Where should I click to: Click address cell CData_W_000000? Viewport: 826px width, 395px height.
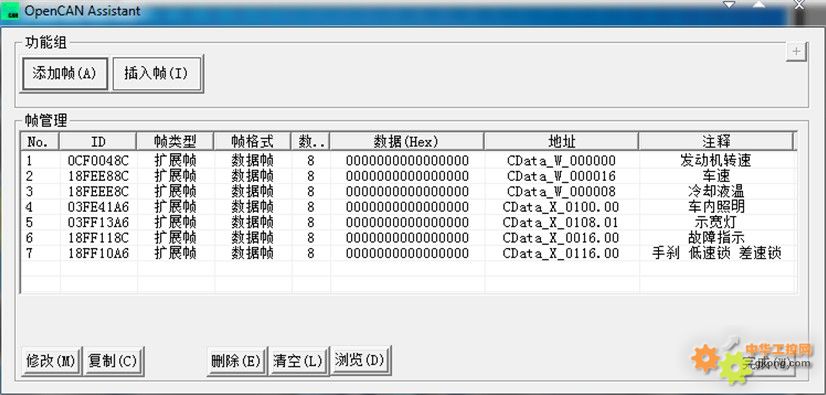point(561,160)
